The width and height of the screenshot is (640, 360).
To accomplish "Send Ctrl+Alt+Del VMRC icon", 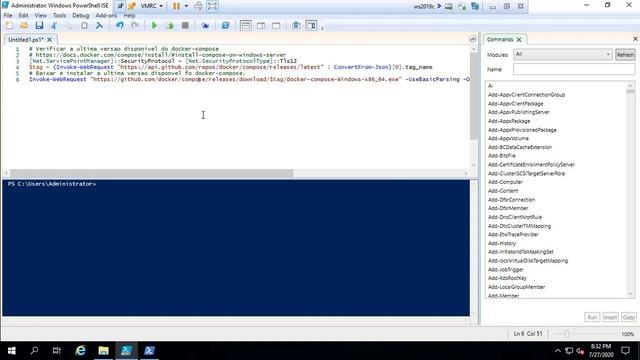I will (198, 6).
